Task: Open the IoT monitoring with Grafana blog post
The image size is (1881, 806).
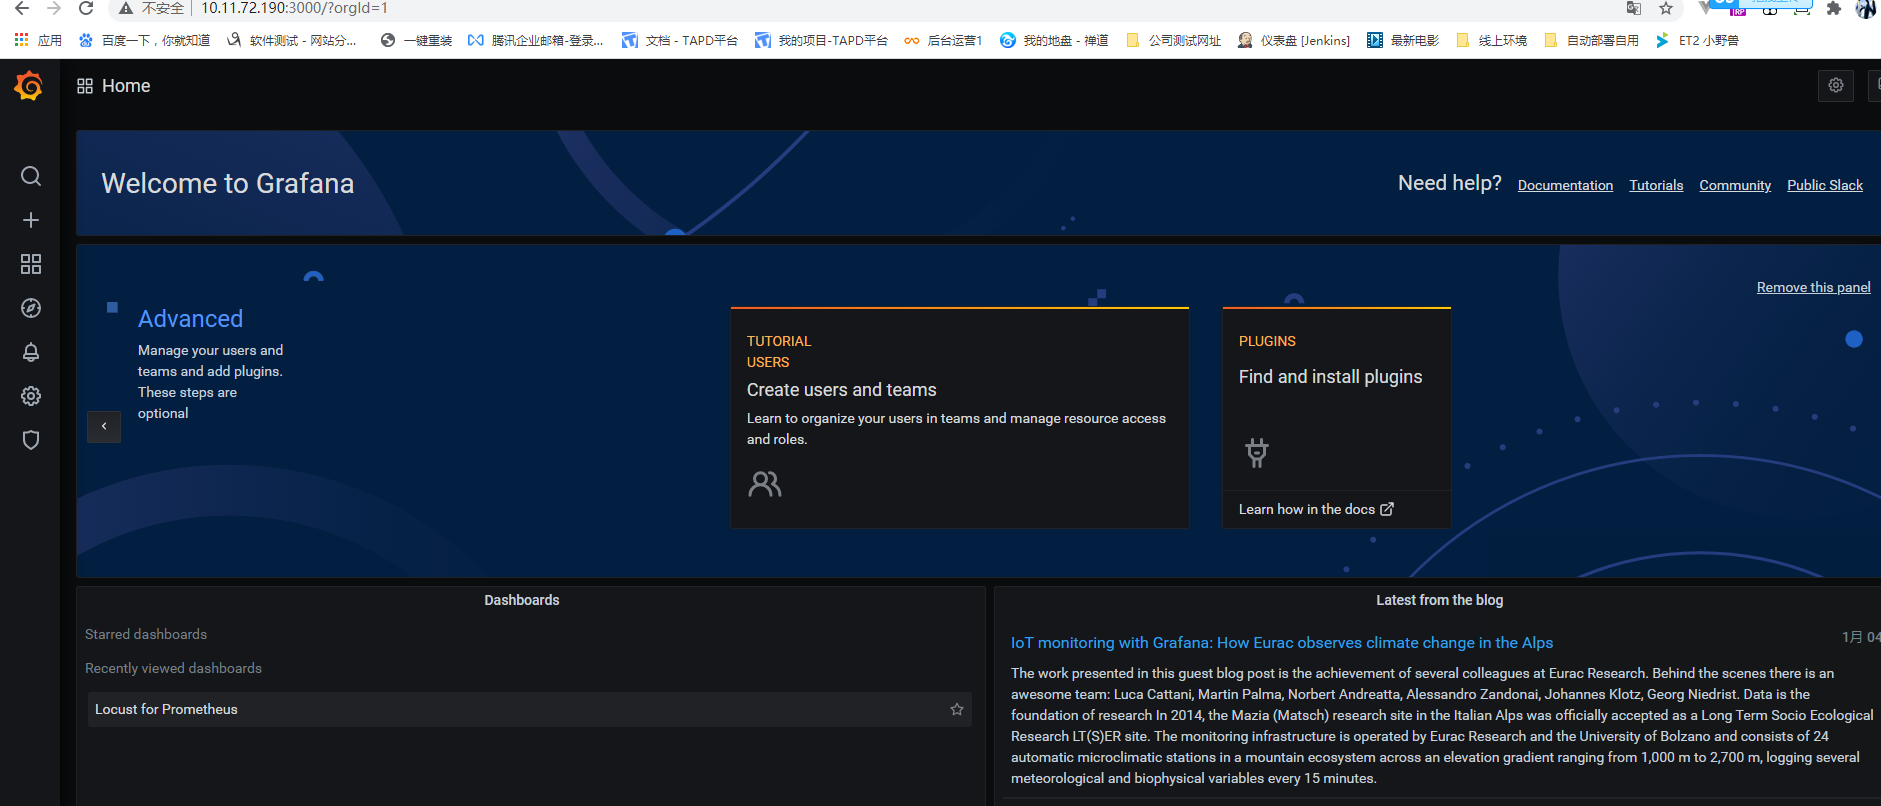Action: point(1282,643)
